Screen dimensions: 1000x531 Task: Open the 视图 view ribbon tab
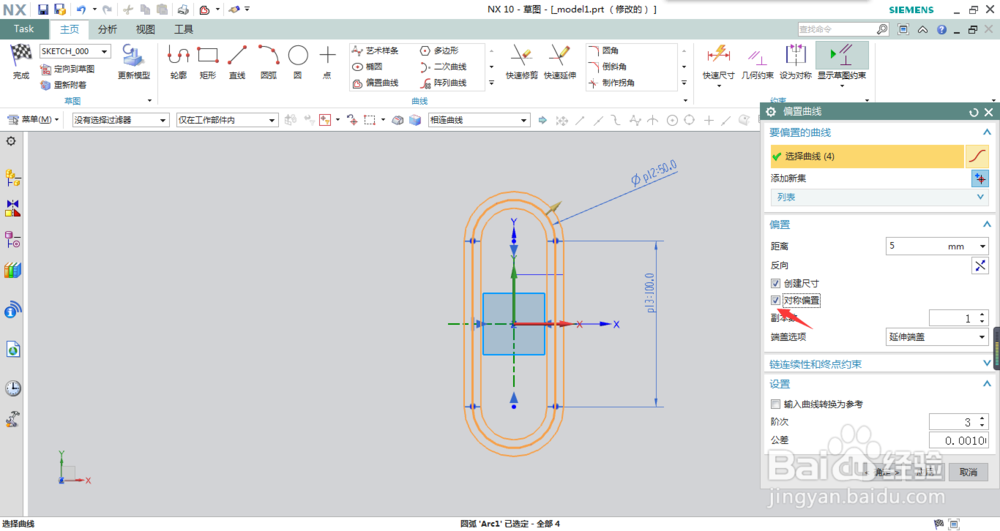click(x=145, y=29)
